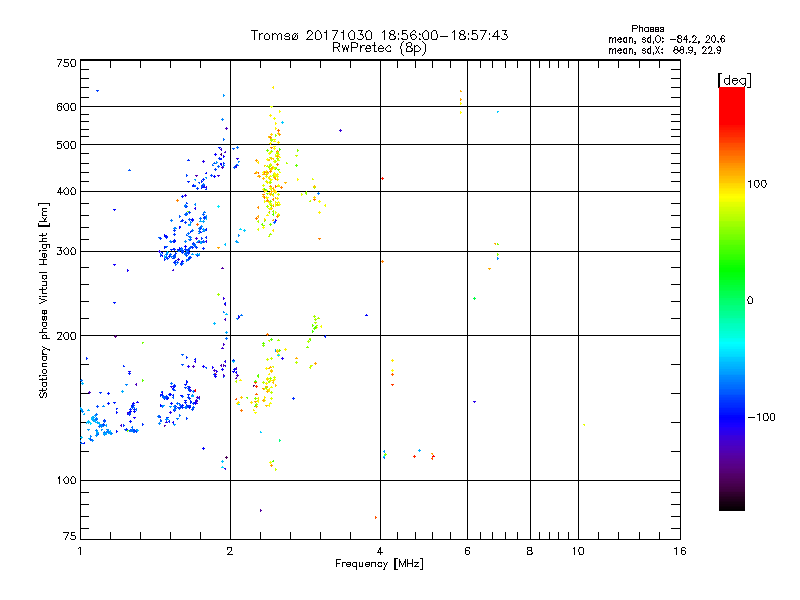The image size is (800, 600).
Task: Click the color bar's positive "100" label
Action: point(757,184)
